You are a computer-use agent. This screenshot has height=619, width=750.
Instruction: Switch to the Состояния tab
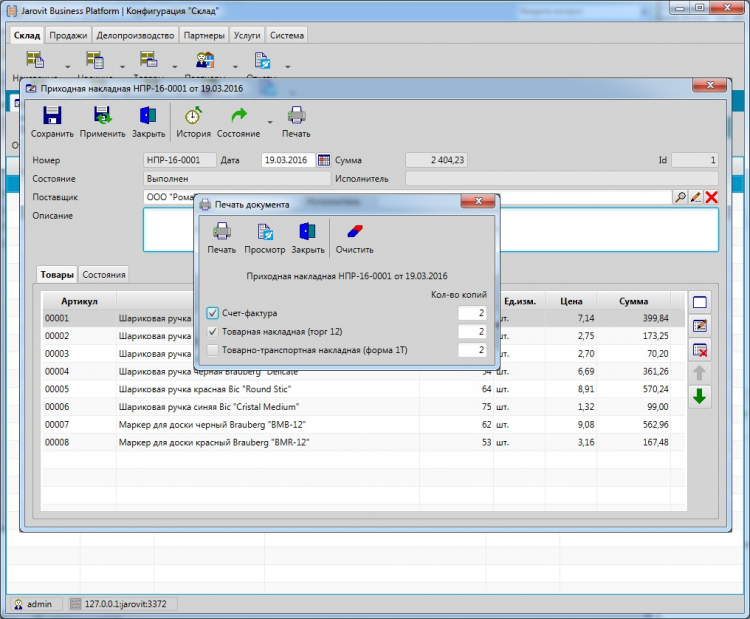click(104, 274)
